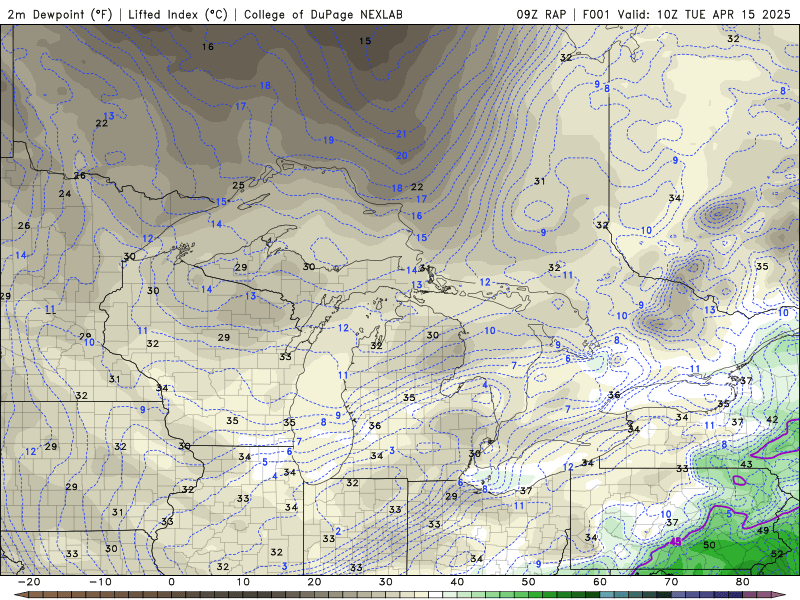Click the 'F001' forecast hour label
Screen dimensions: 800x600
(x=596, y=14)
